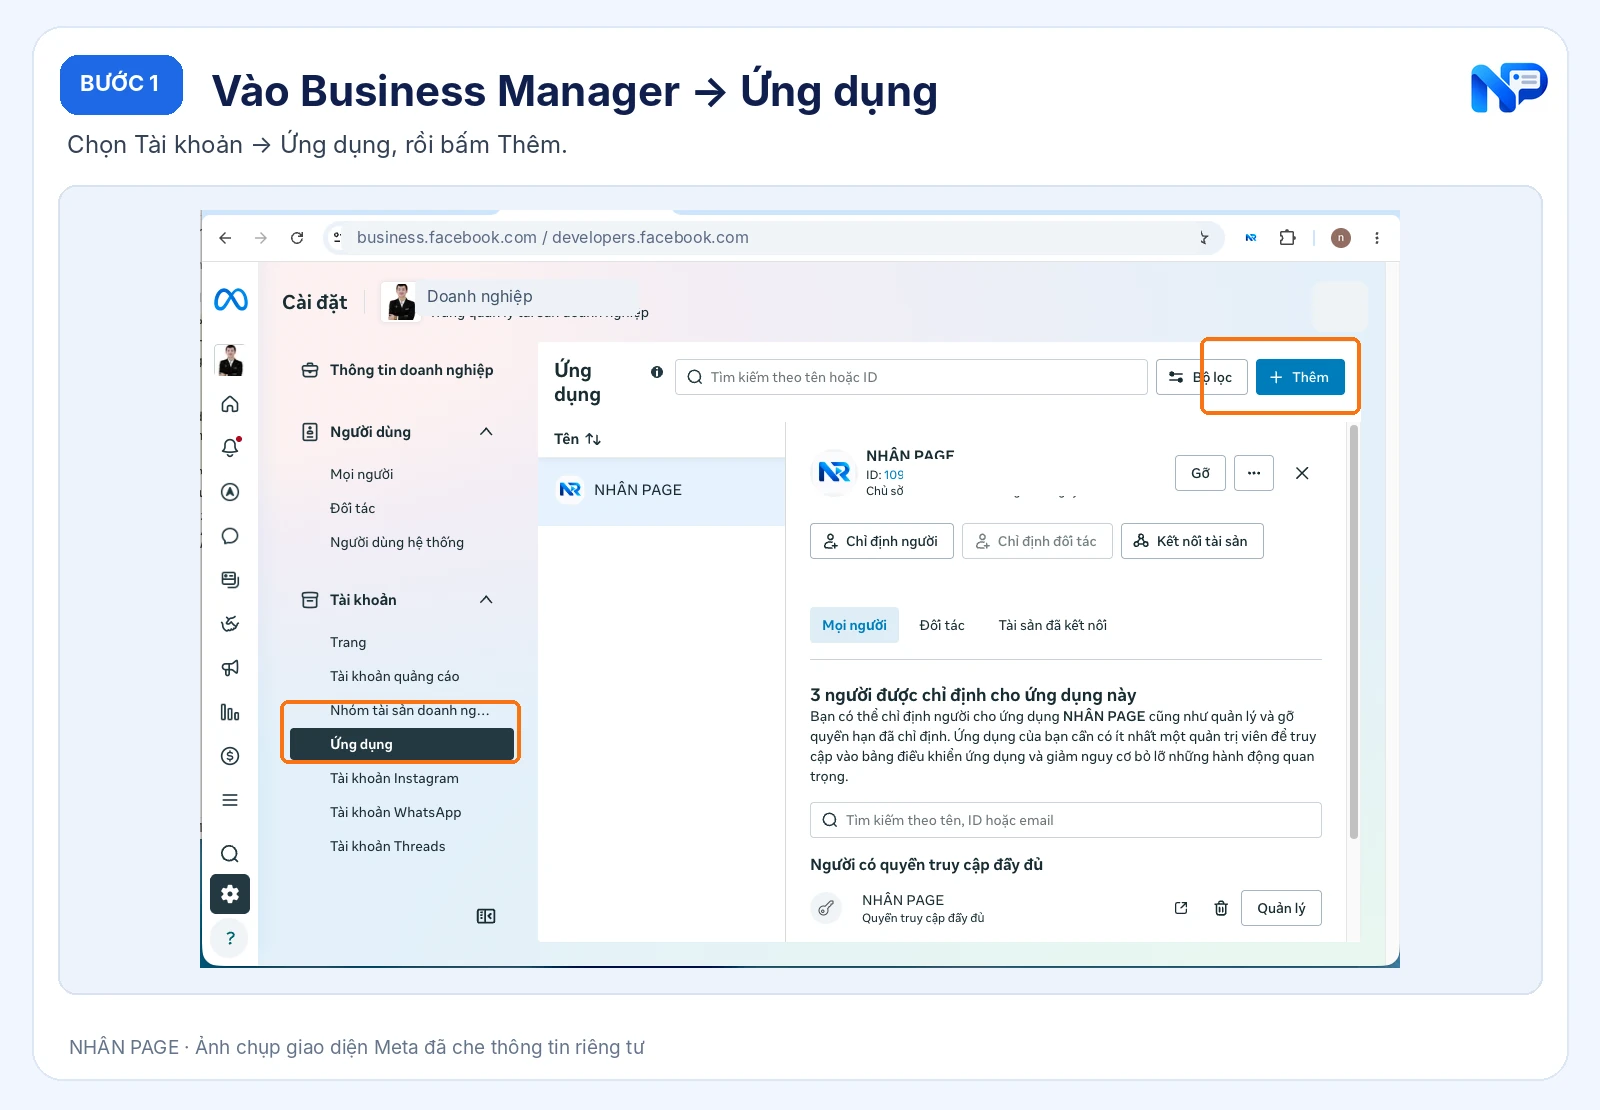The height and width of the screenshot is (1110, 1600).
Task: Click the Settings gear icon
Action: tap(230, 894)
